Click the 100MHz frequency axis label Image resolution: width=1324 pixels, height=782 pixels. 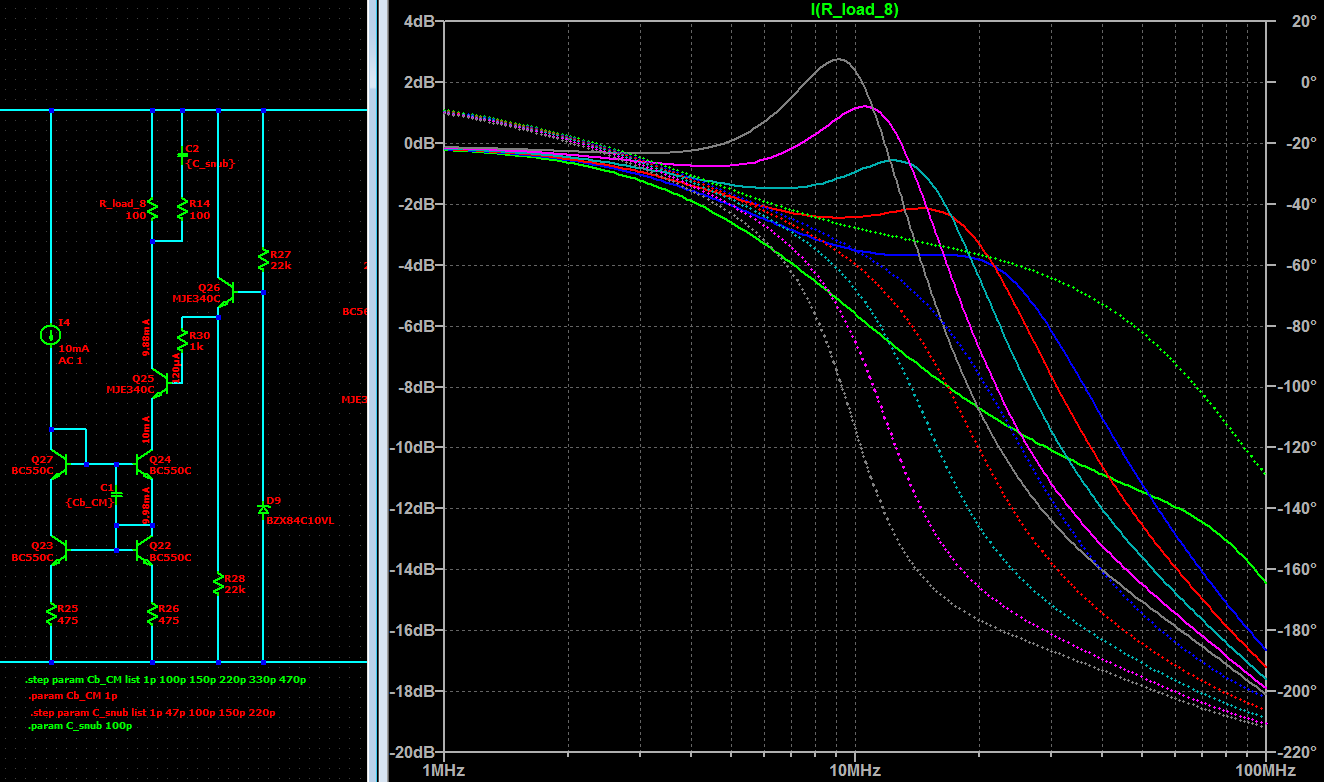point(1265,772)
